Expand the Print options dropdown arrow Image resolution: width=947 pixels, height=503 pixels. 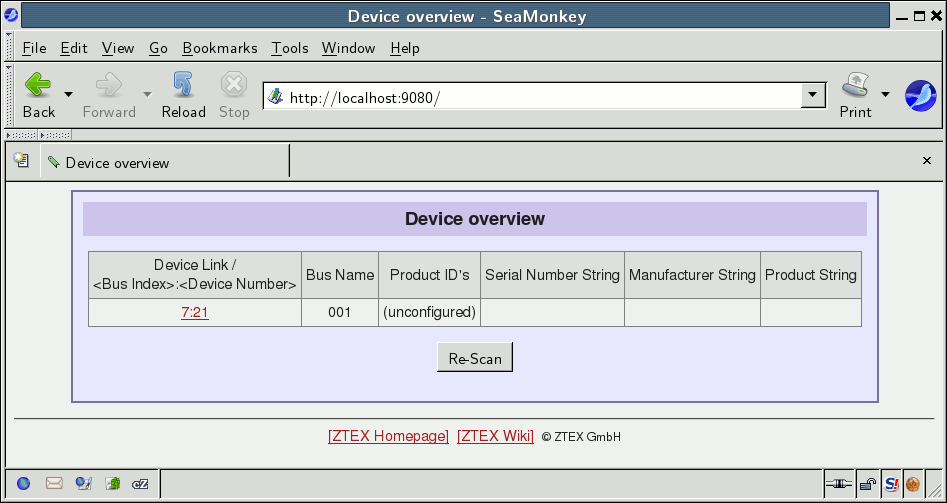tap(885, 95)
